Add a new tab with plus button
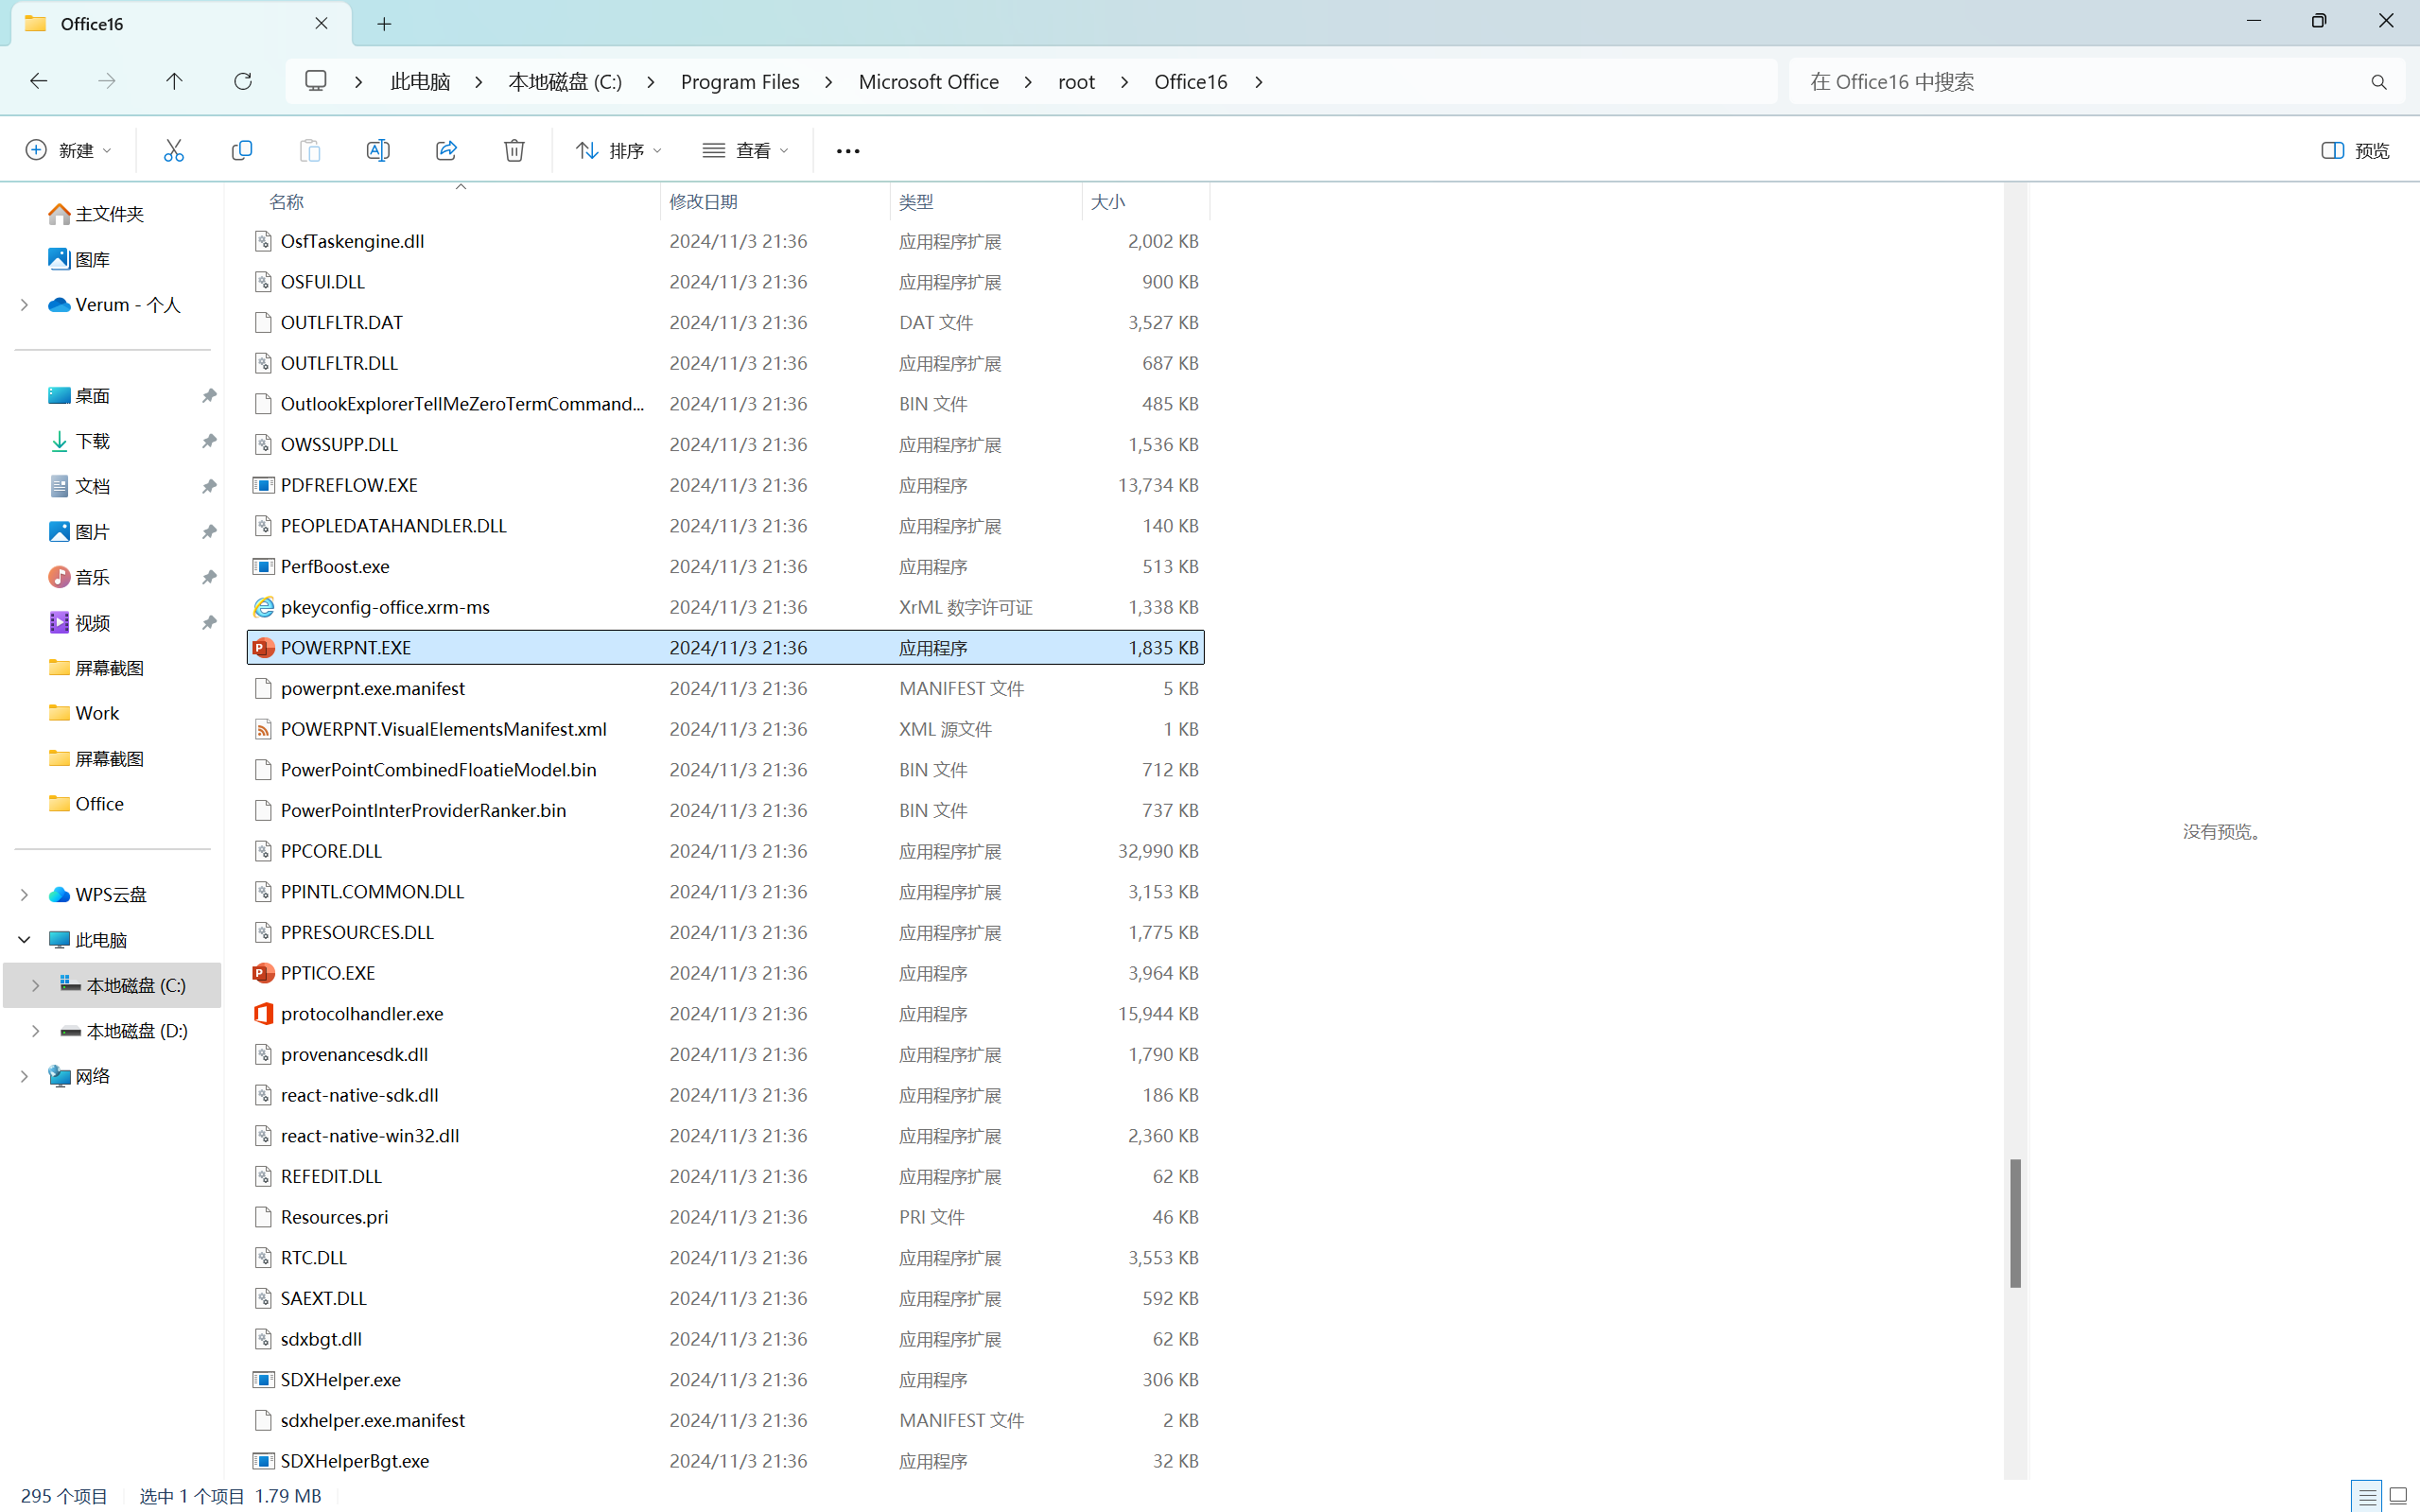Screen dimensions: 2420x1512 tap(384, 24)
